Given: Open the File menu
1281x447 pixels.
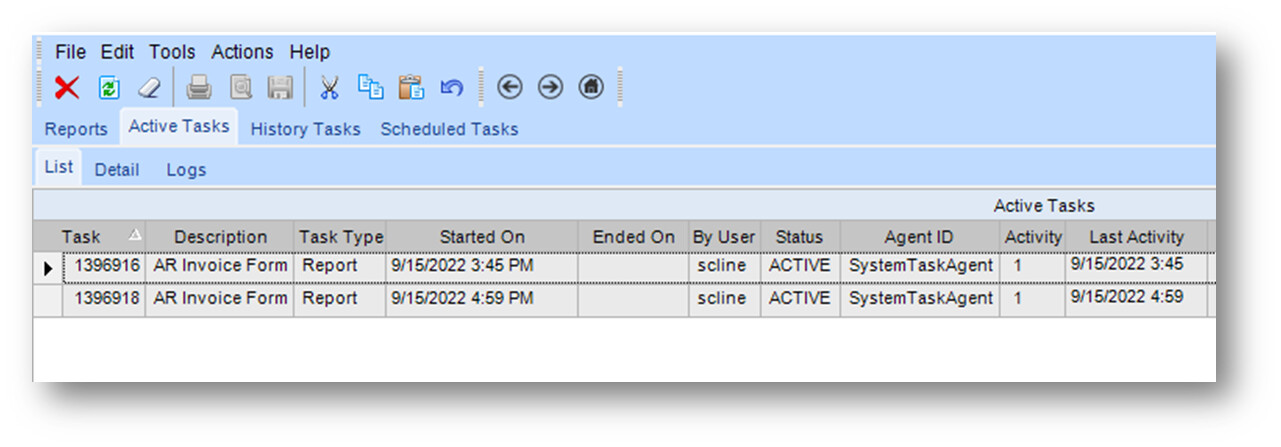Looking at the screenshot, I should [70, 52].
